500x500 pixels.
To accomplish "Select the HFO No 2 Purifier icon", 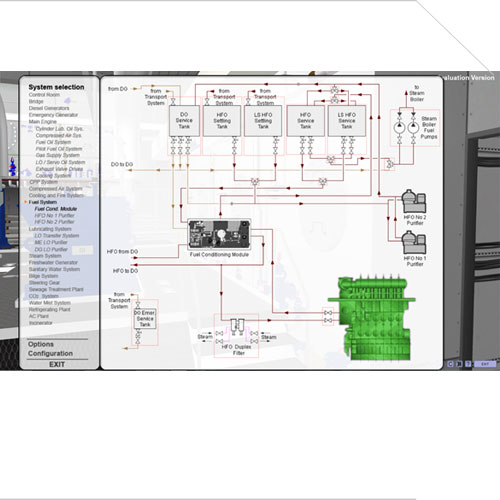I will coord(413,201).
